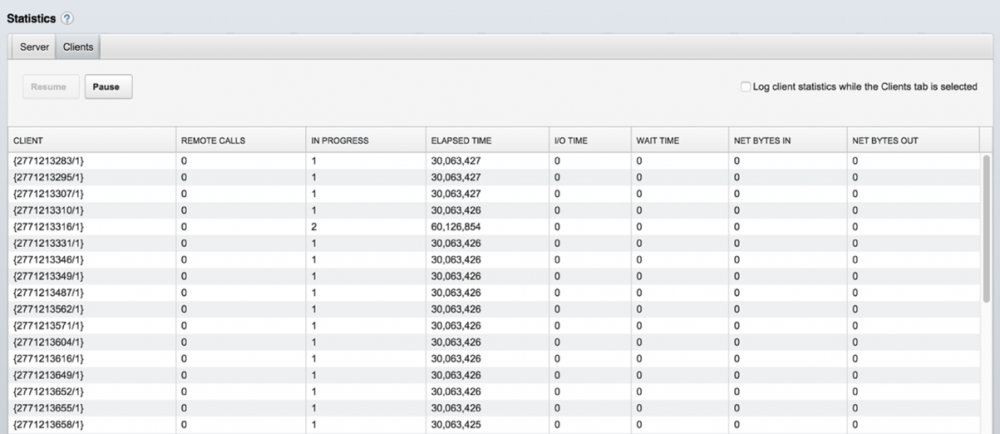Click In Progress value for client {2771213655/1}
The width and height of the screenshot is (1000, 434).
314,409
